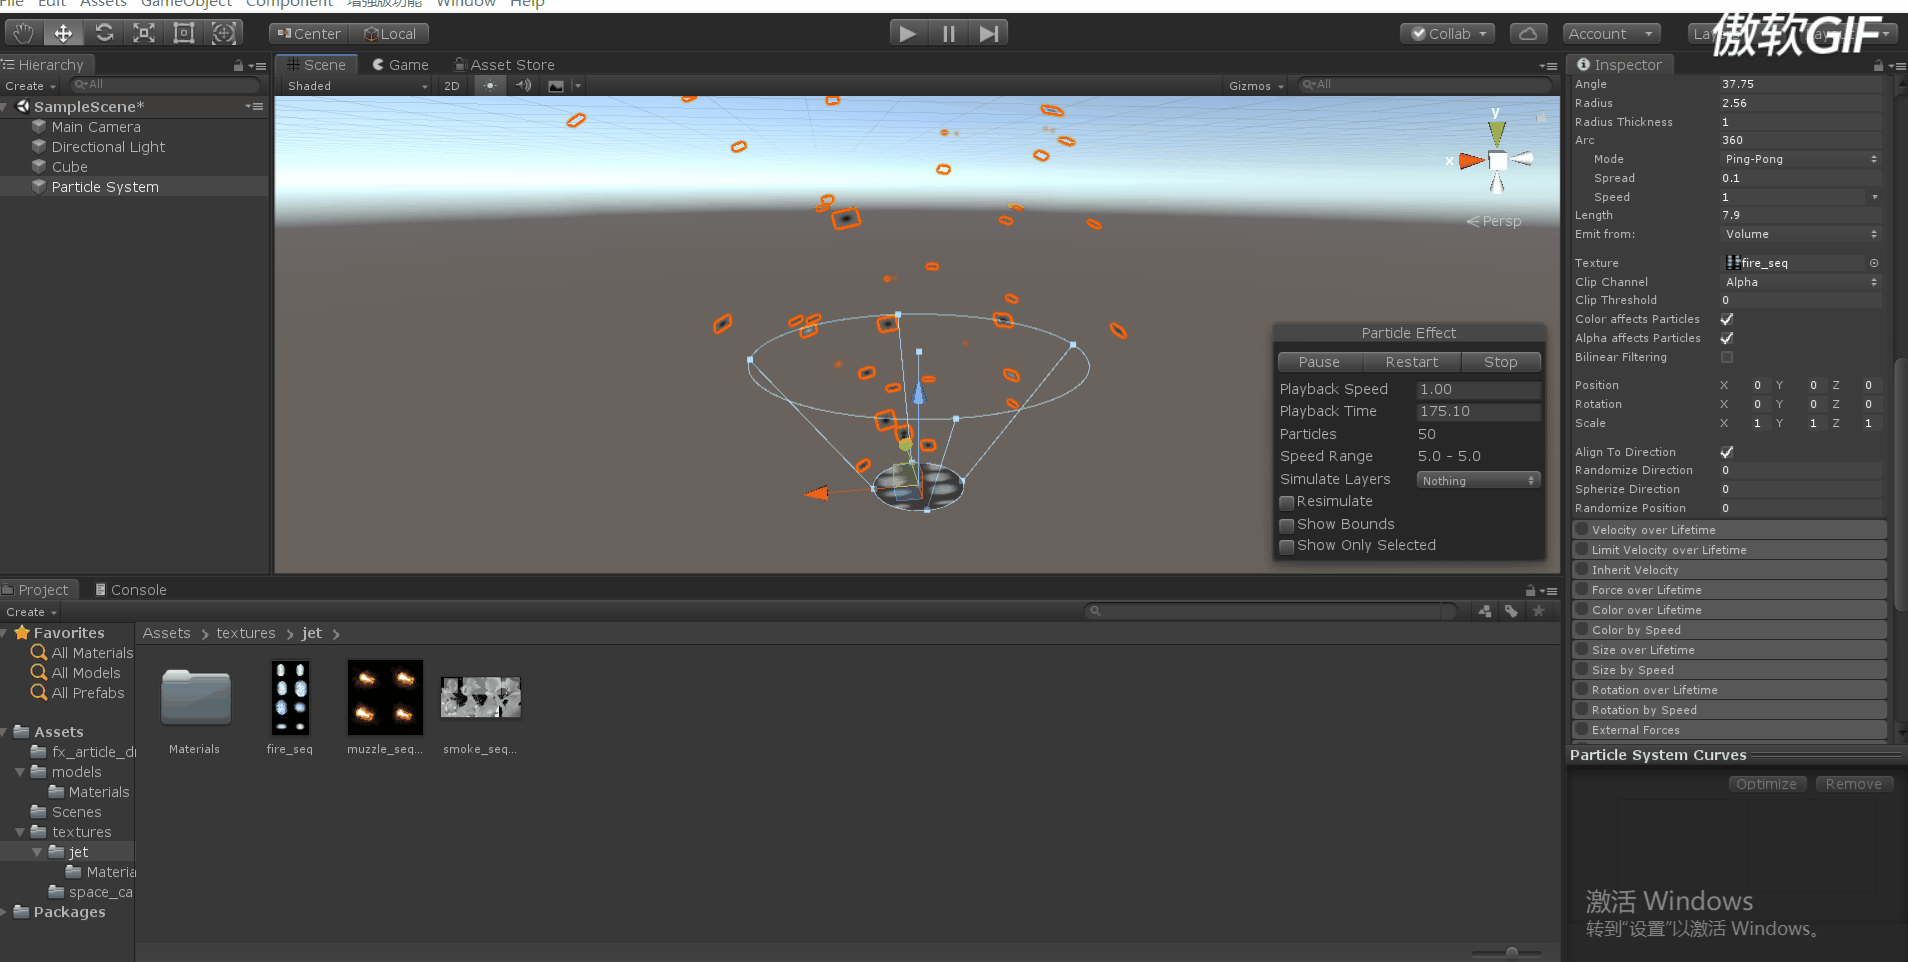Open the Component menu
The height and width of the screenshot is (962, 1908).
tap(289, 3)
